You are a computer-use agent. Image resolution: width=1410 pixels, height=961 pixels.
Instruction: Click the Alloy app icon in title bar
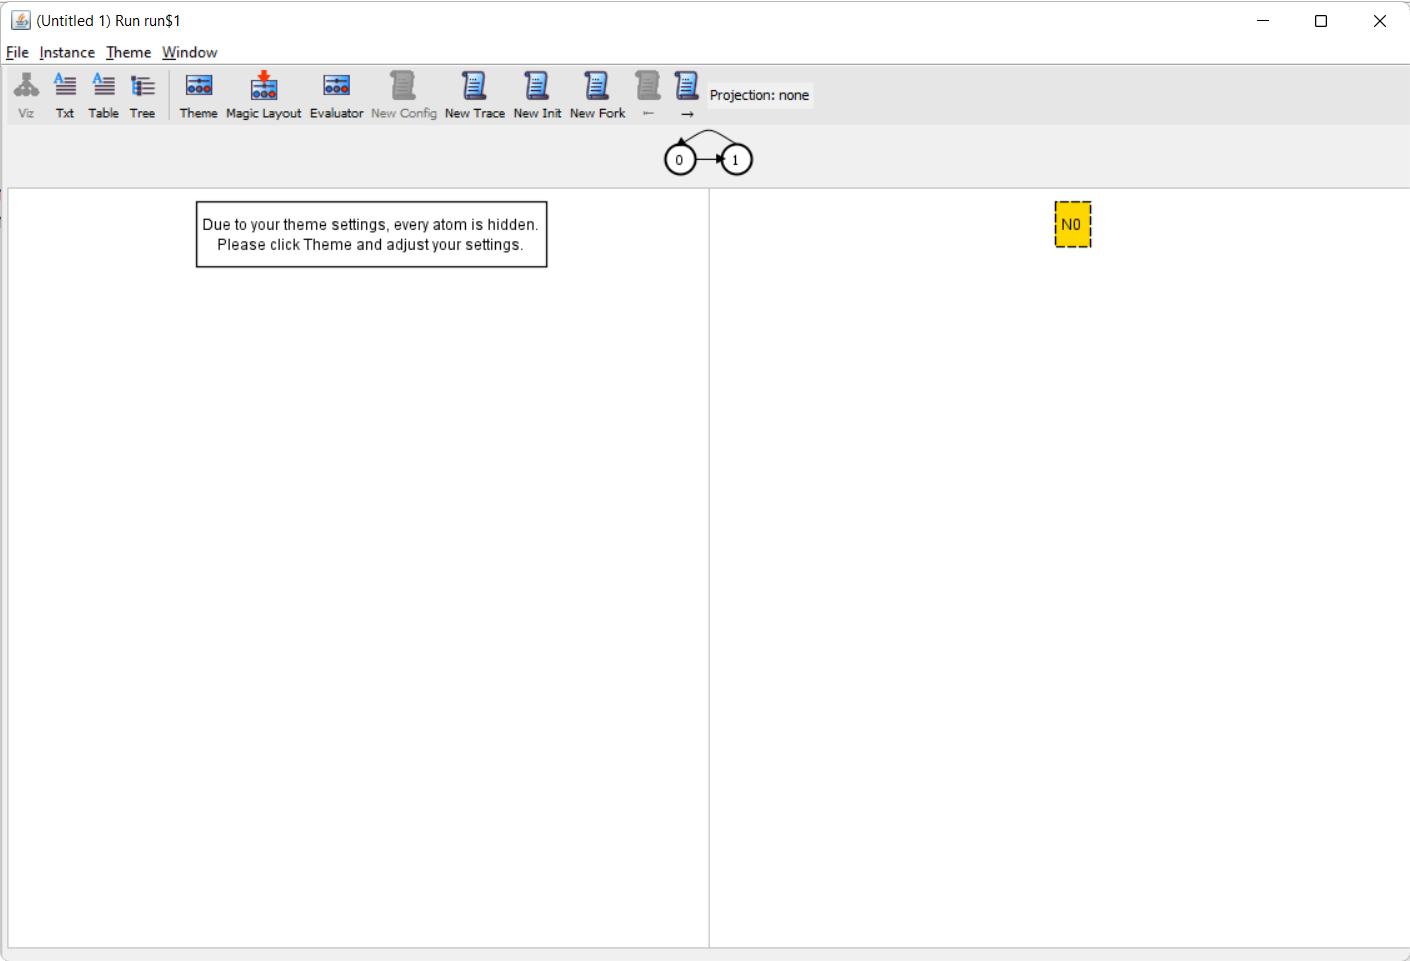[x=21, y=20]
